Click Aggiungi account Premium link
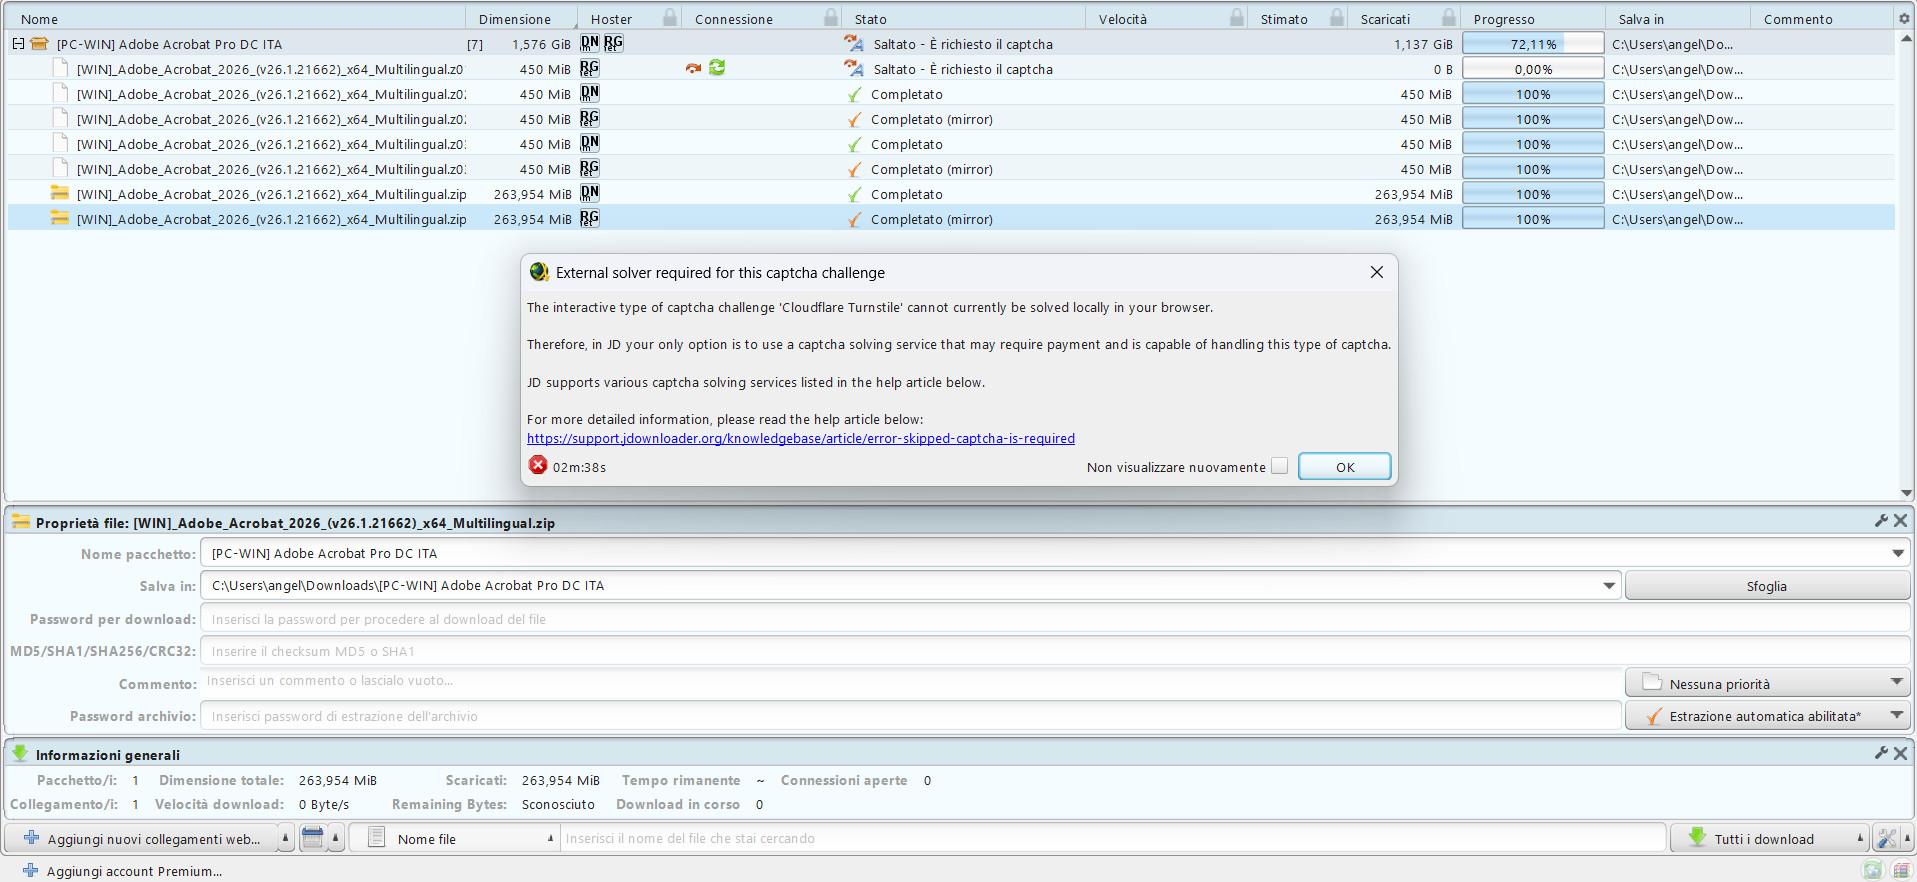 [134, 871]
